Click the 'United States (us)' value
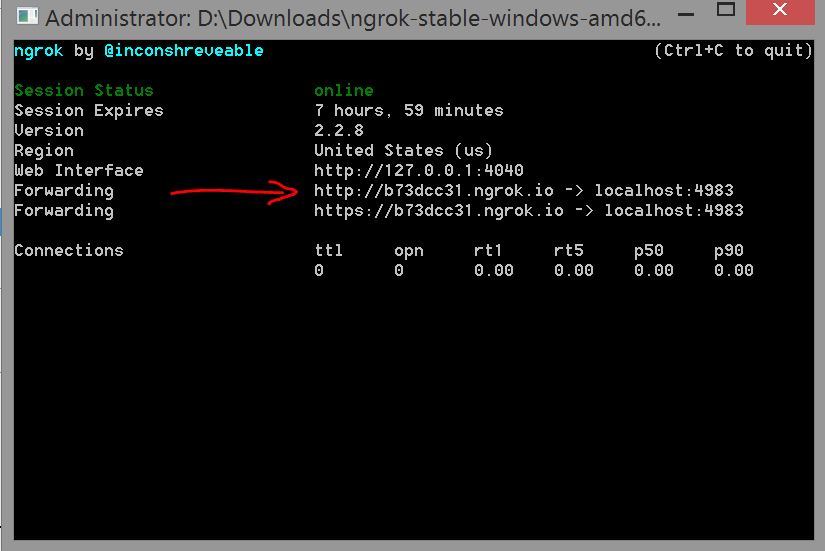 (x=404, y=151)
